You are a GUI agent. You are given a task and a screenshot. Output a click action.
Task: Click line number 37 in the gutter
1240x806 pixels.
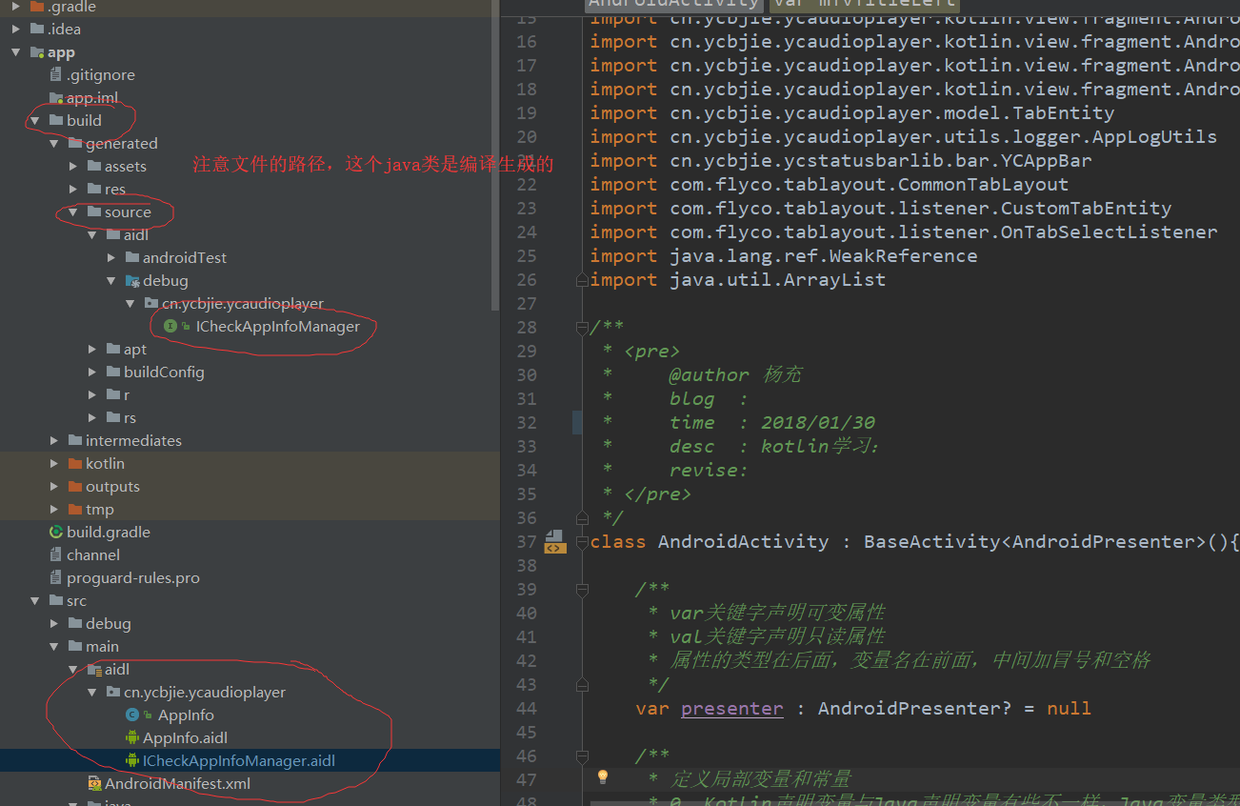point(526,542)
